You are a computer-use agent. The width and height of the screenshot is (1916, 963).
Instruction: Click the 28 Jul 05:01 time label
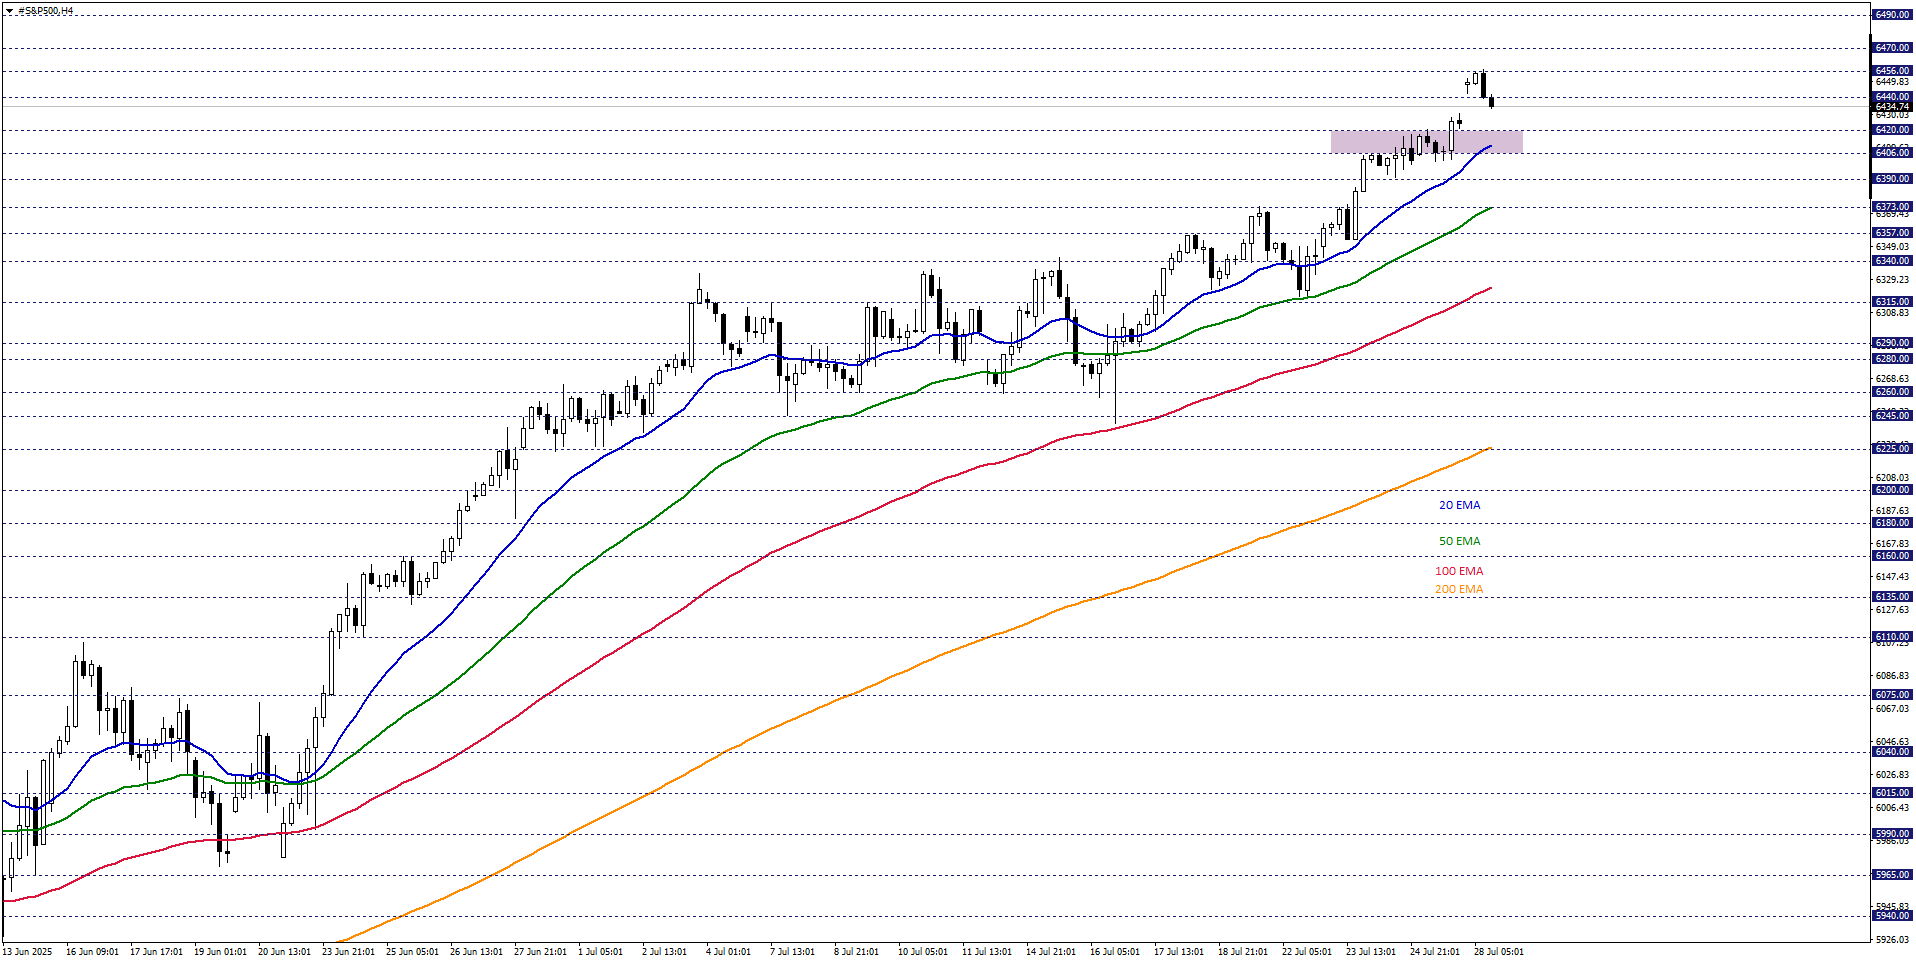[1499, 952]
